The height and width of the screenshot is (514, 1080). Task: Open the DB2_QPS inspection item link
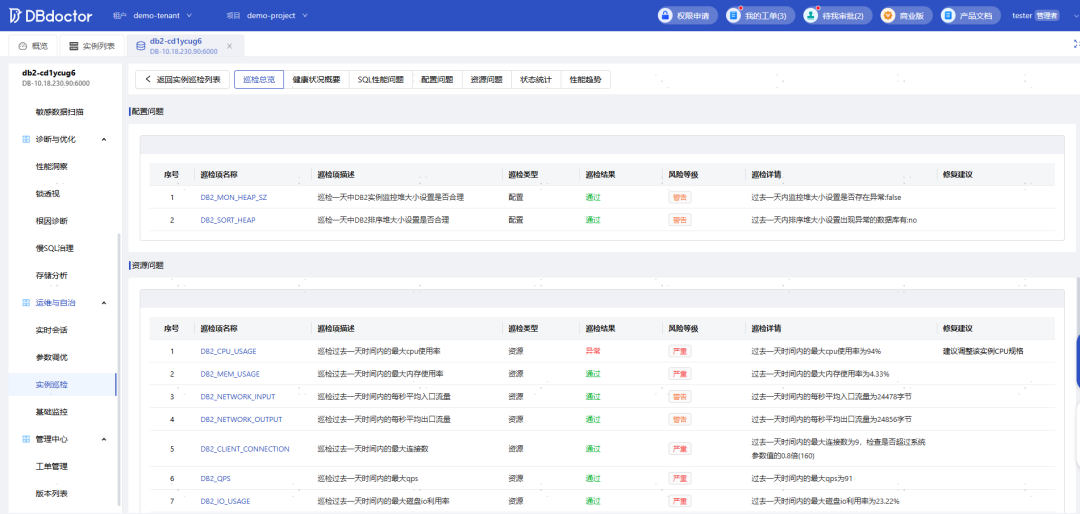pyautogui.click(x=214, y=479)
